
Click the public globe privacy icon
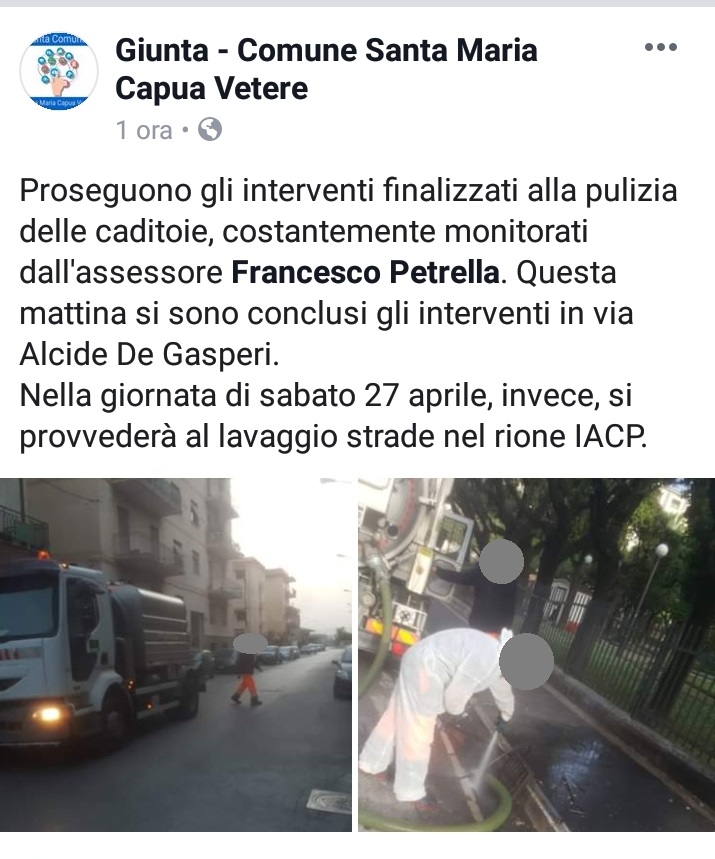point(210,130)
